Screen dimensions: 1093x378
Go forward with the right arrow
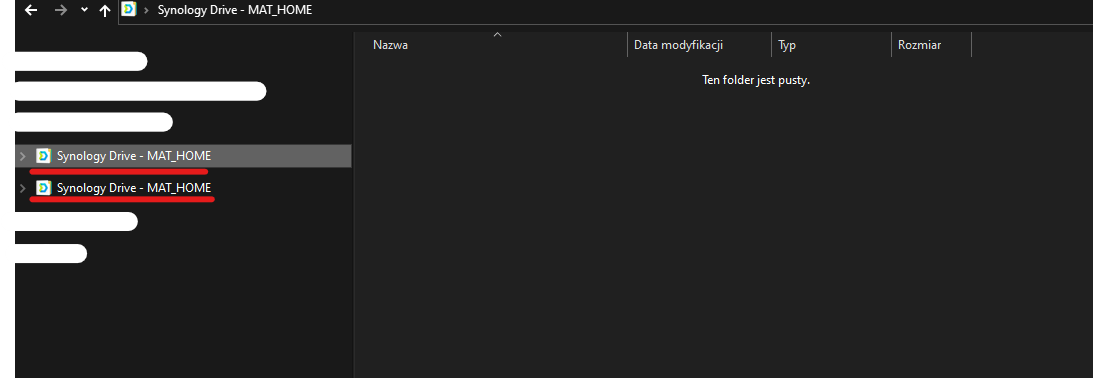[x=61, y=10]
